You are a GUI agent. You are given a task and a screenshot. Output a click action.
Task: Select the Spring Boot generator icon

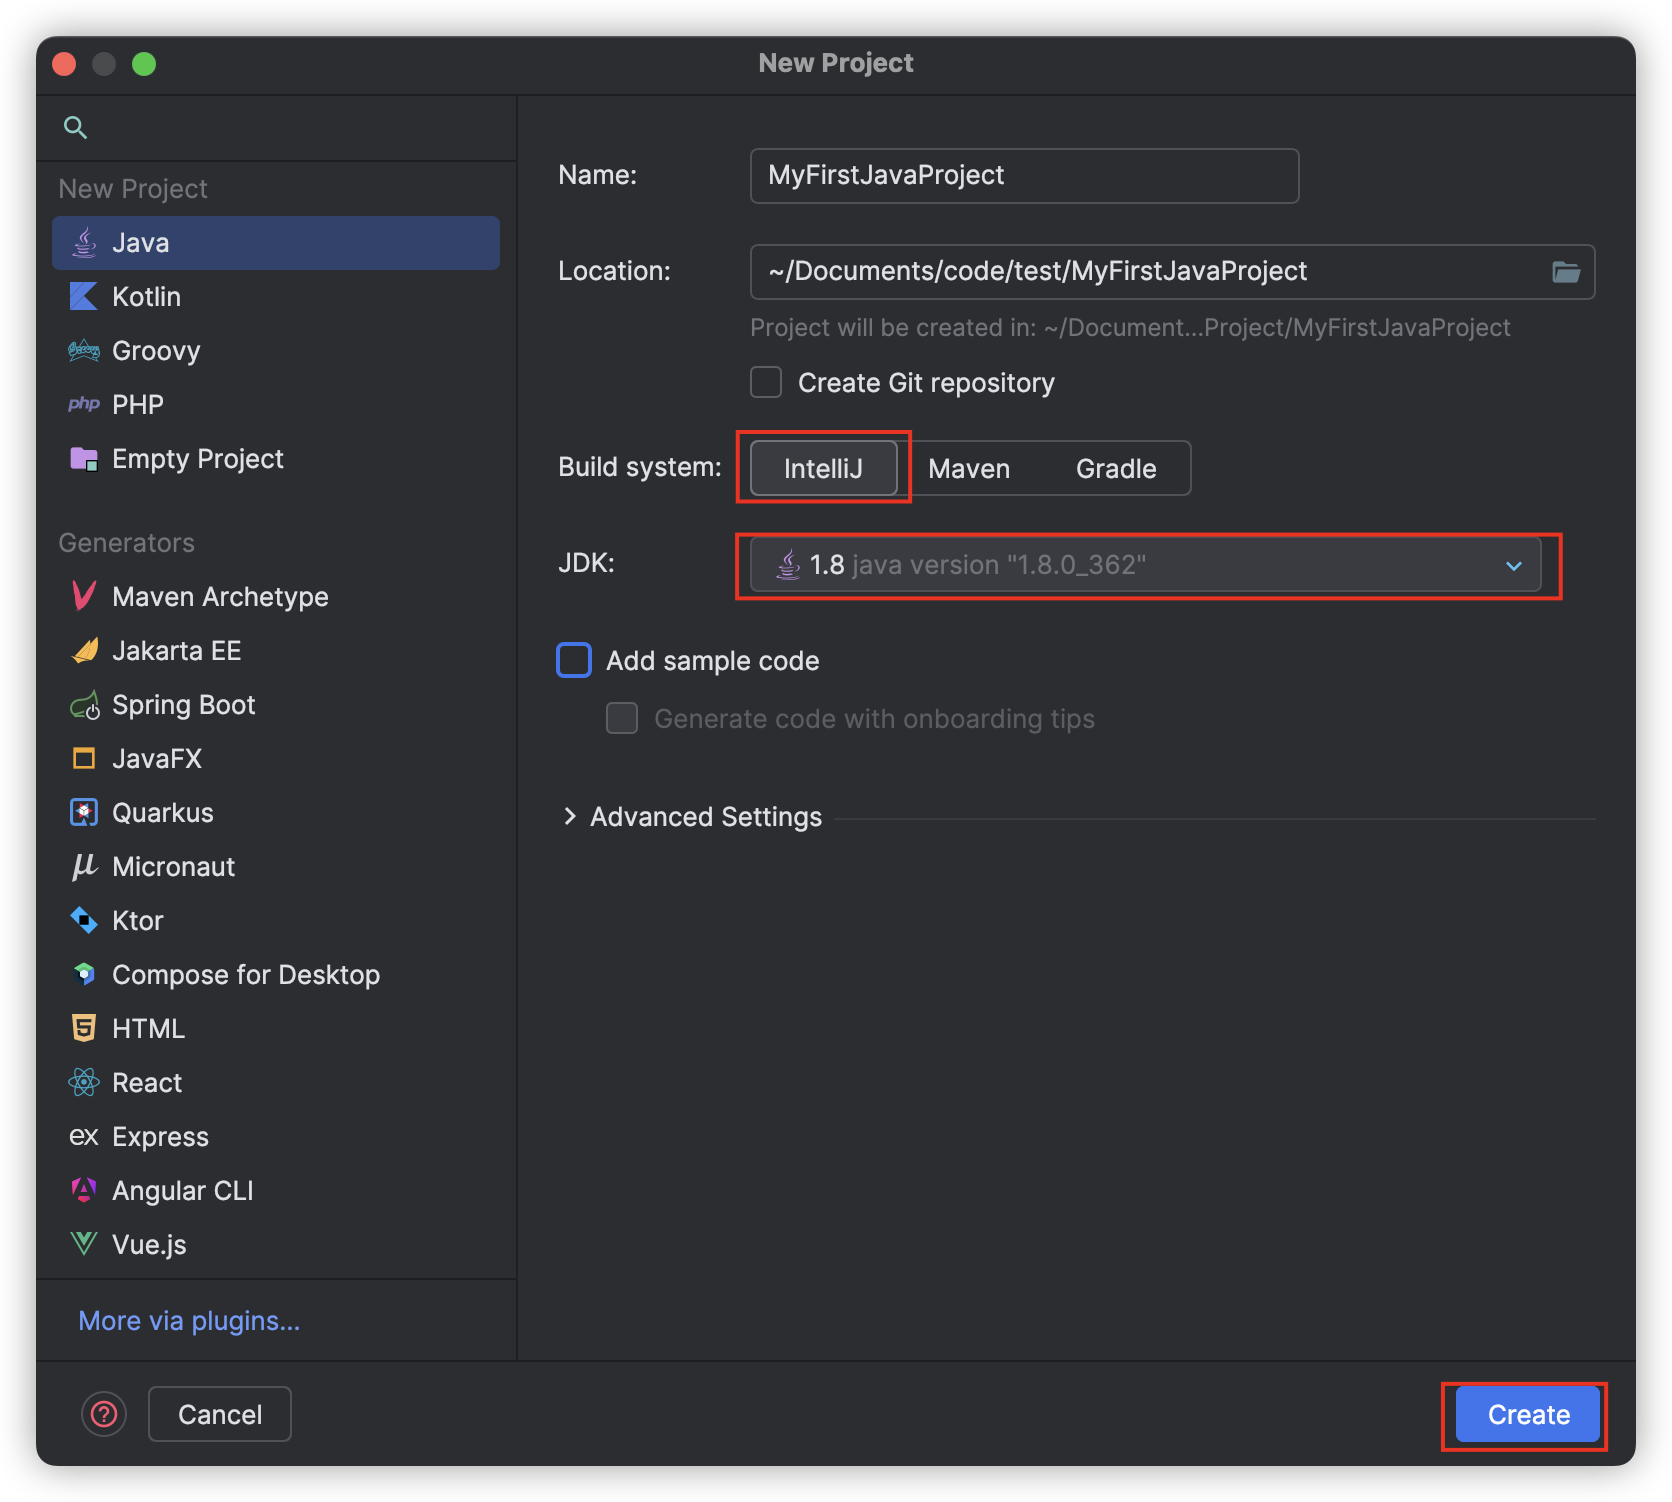pos(84,706)
